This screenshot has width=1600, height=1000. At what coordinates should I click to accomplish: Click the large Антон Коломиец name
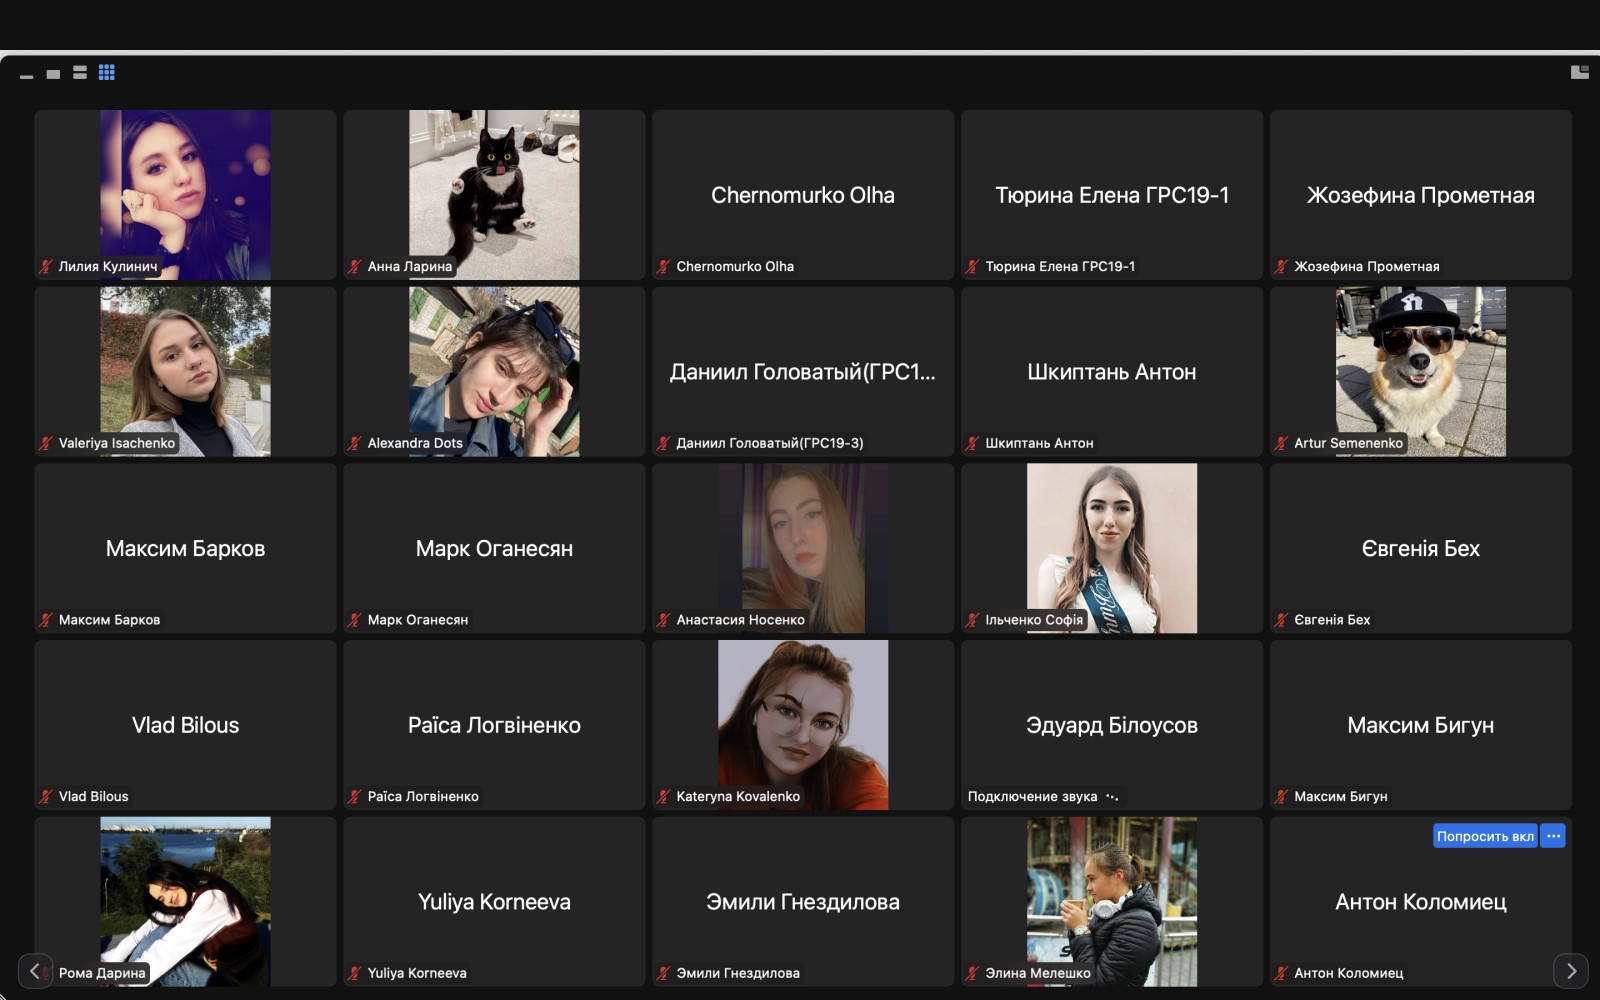1421,902
